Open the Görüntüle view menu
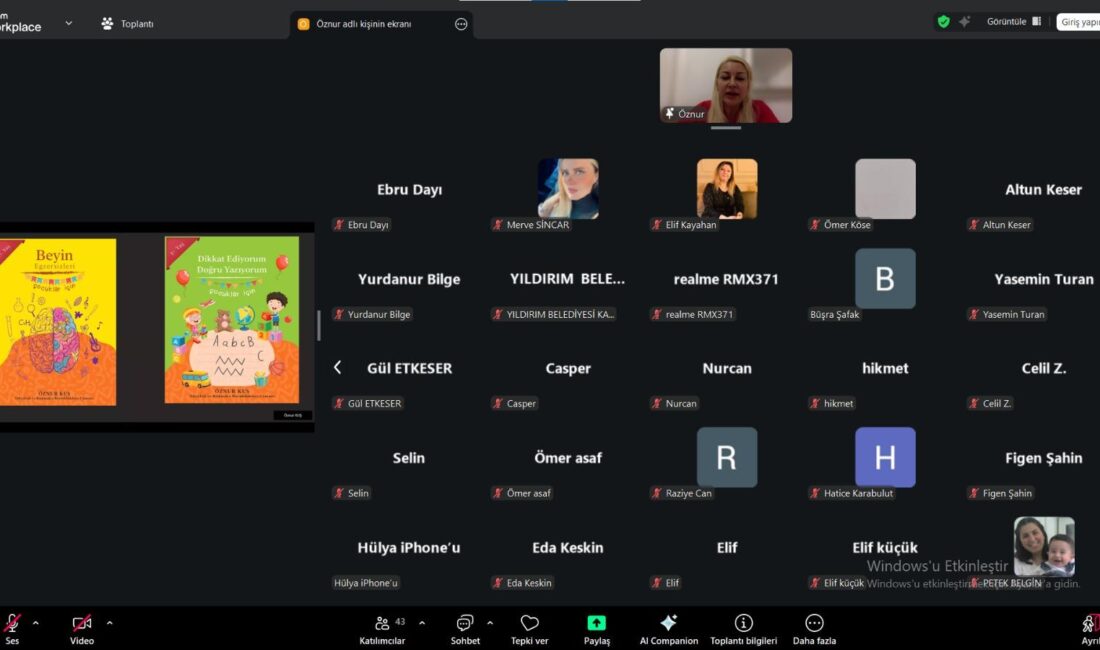The image size is (1100, 650). [1013, 22]
